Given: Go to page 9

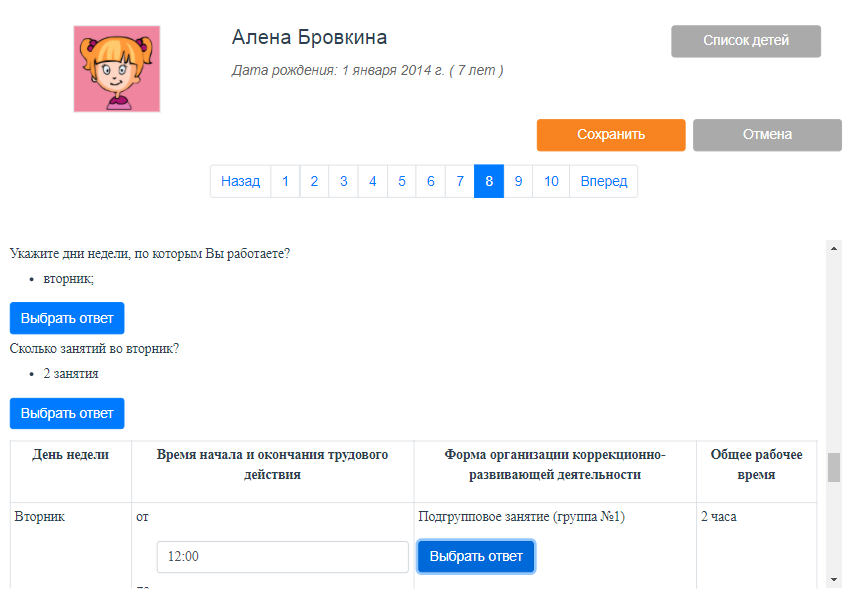Looking at the screenshot, I should [x=518, y=181].
